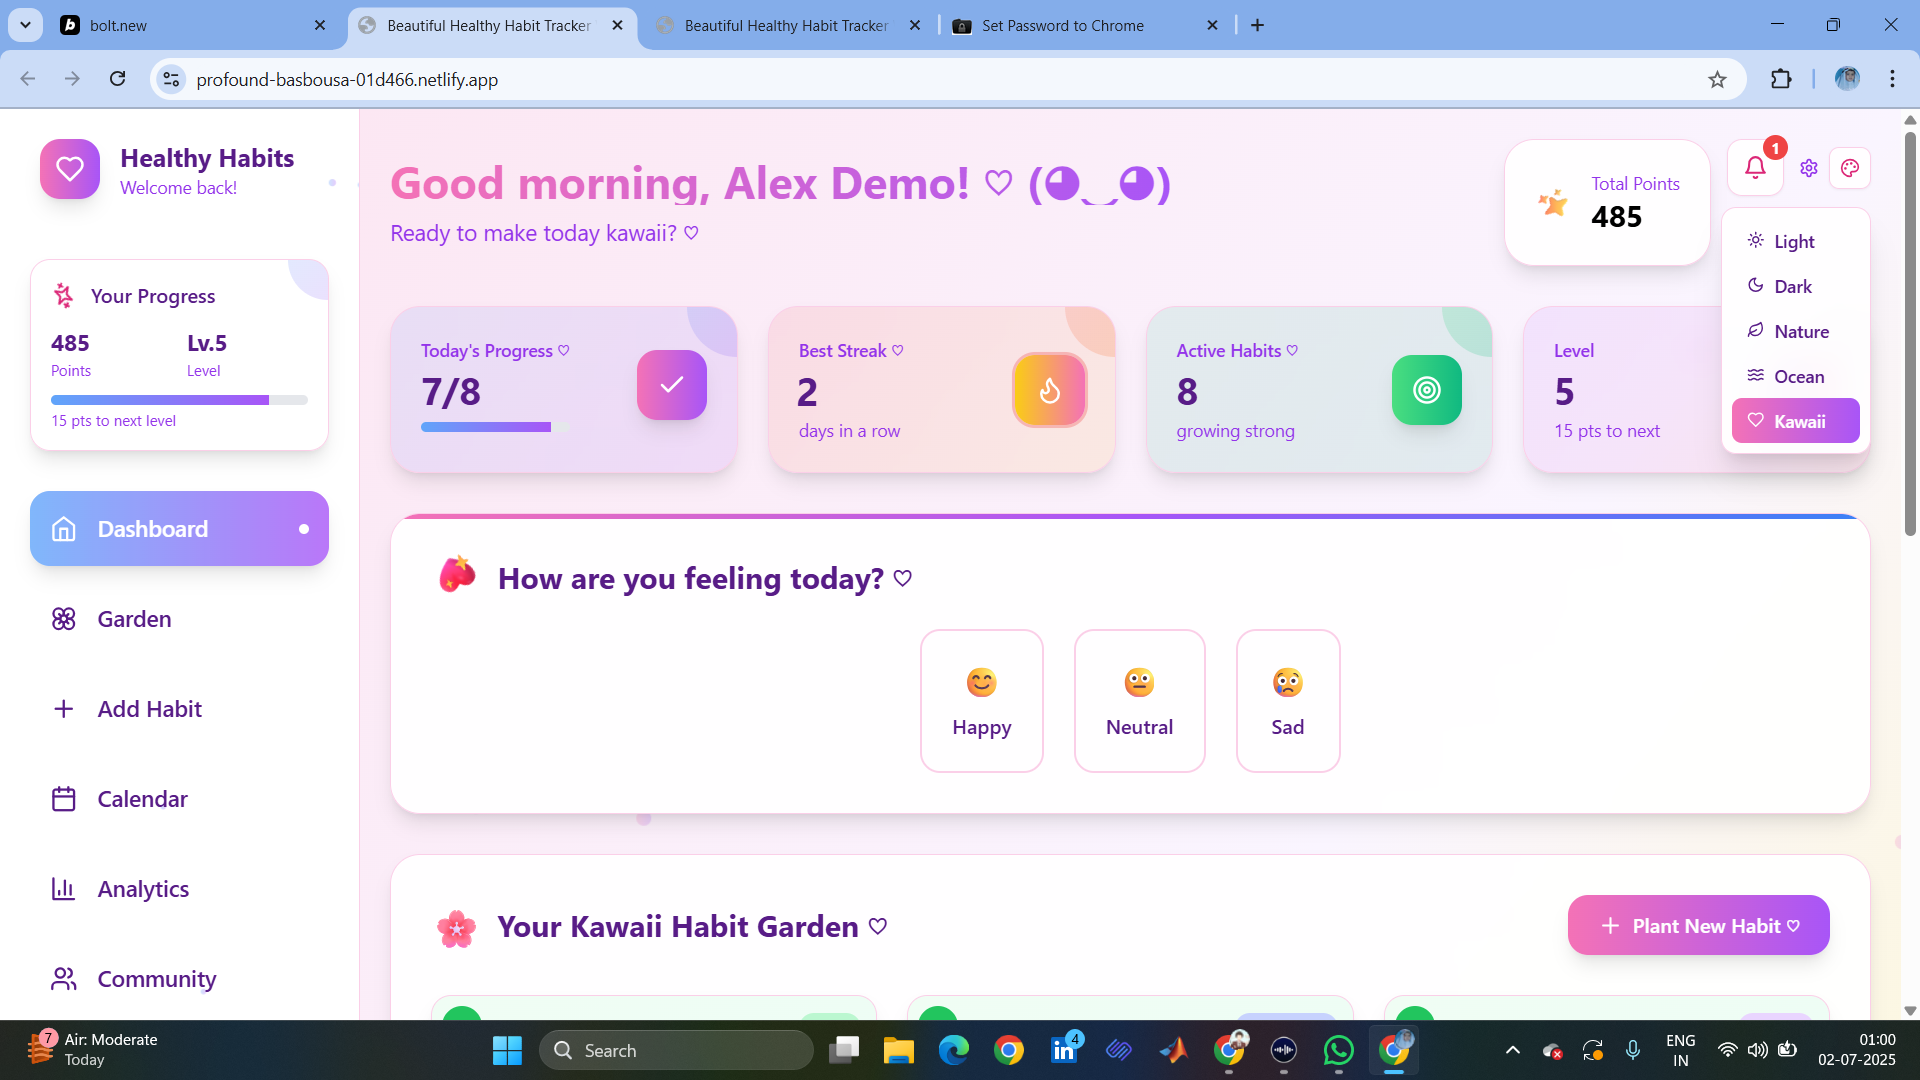The height and width of the screenshot is (1080, 1920).
Task: Choose Ocean theme from dropdown
Action: tap(1798, 377)
